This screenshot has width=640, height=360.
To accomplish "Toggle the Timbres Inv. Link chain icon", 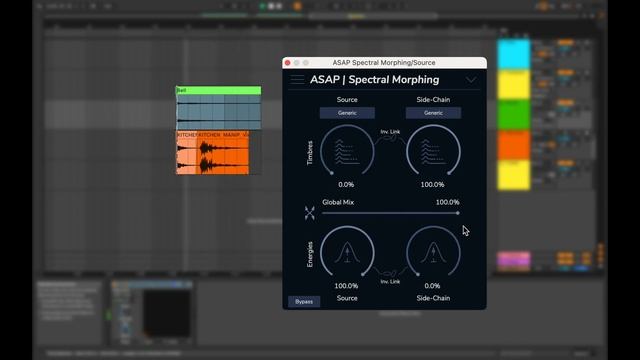I will [390, 139].
